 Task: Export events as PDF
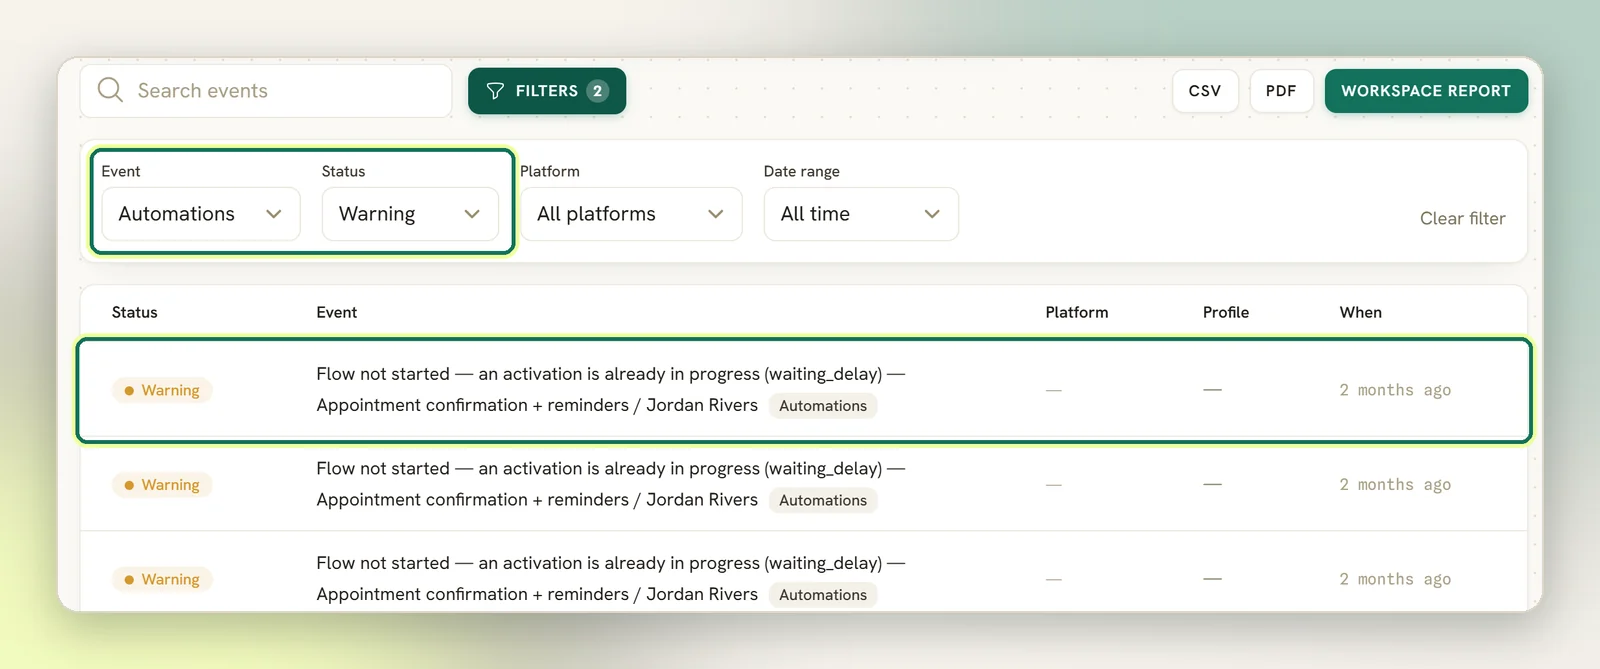tap(1281, 91)
